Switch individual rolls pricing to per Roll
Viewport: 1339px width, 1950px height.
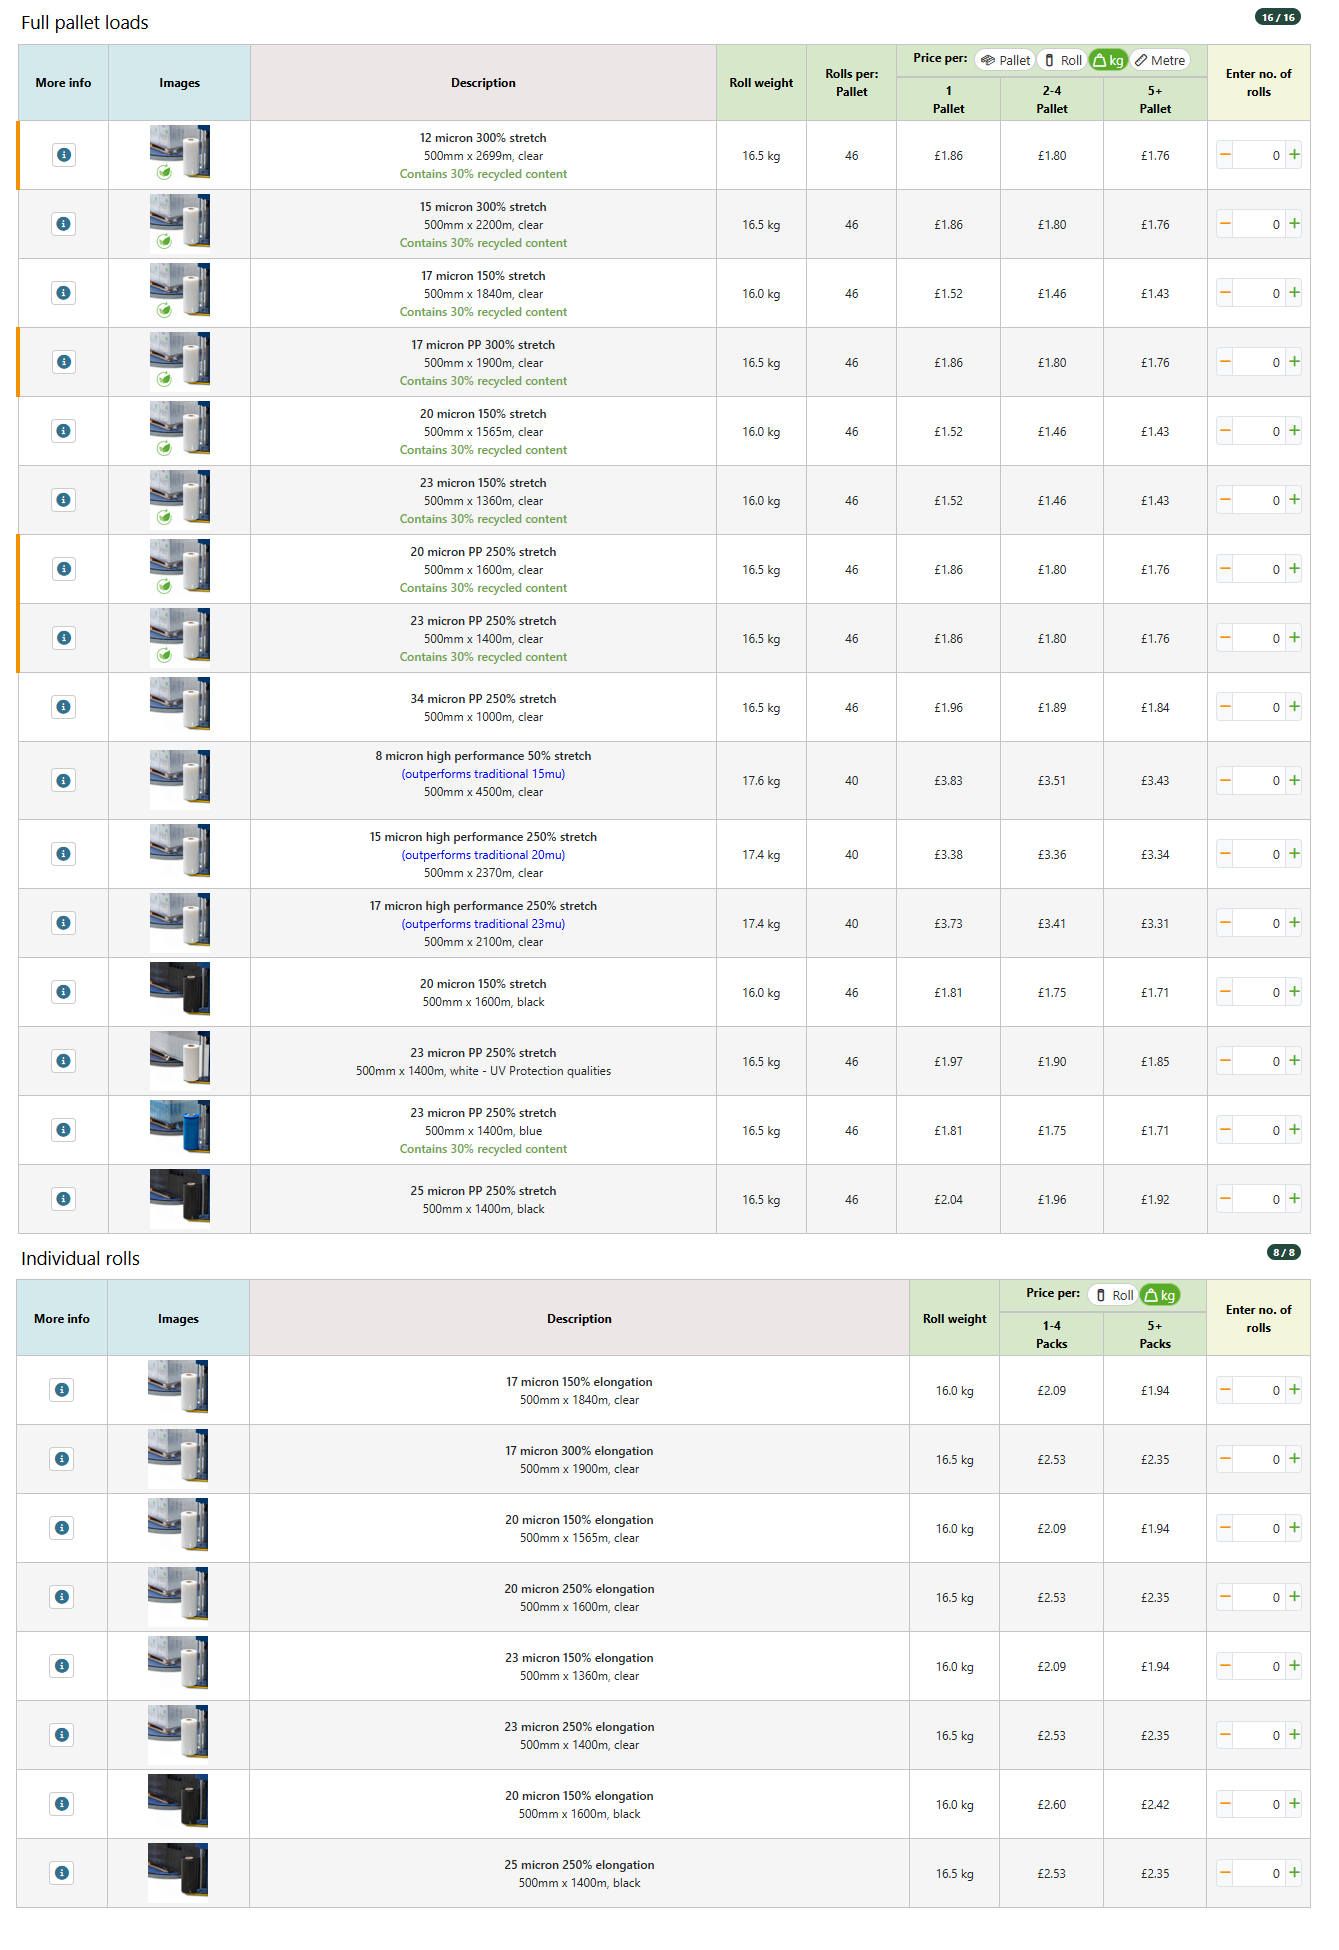click(x=1113, y=1295)
